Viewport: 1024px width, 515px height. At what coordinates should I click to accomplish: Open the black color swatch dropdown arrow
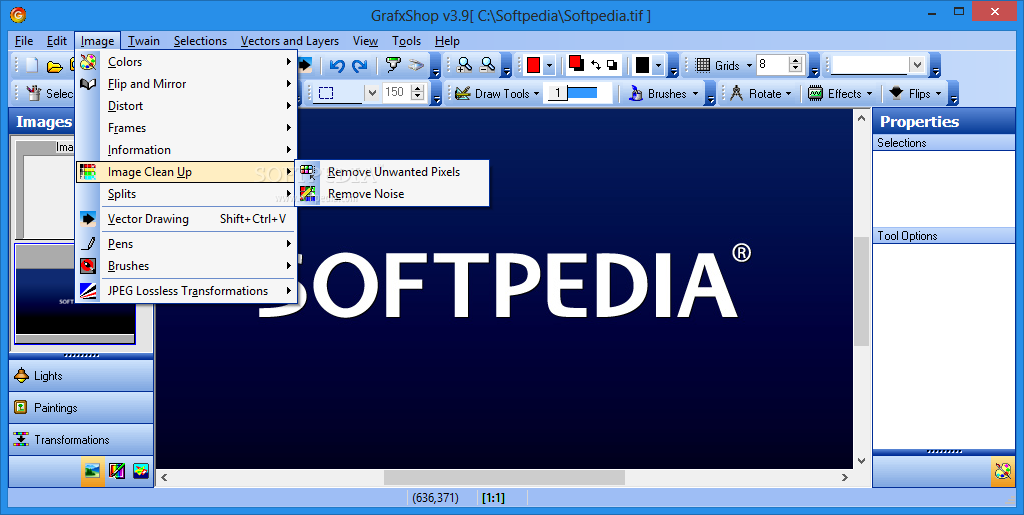pos(658,65)
